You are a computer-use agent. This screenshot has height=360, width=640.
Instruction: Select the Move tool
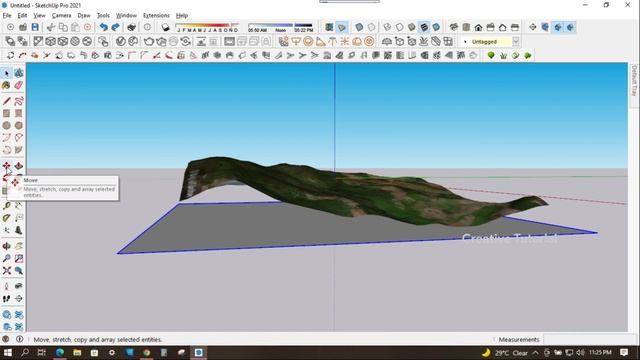coord(7,166)
